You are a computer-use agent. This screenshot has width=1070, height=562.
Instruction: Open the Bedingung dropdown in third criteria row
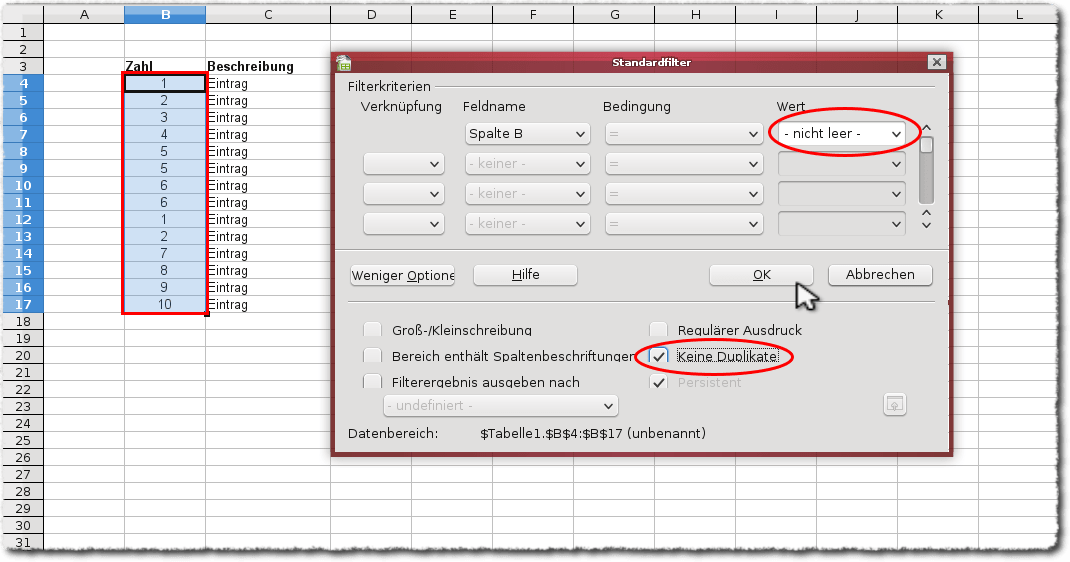click(x=684, y=194)
